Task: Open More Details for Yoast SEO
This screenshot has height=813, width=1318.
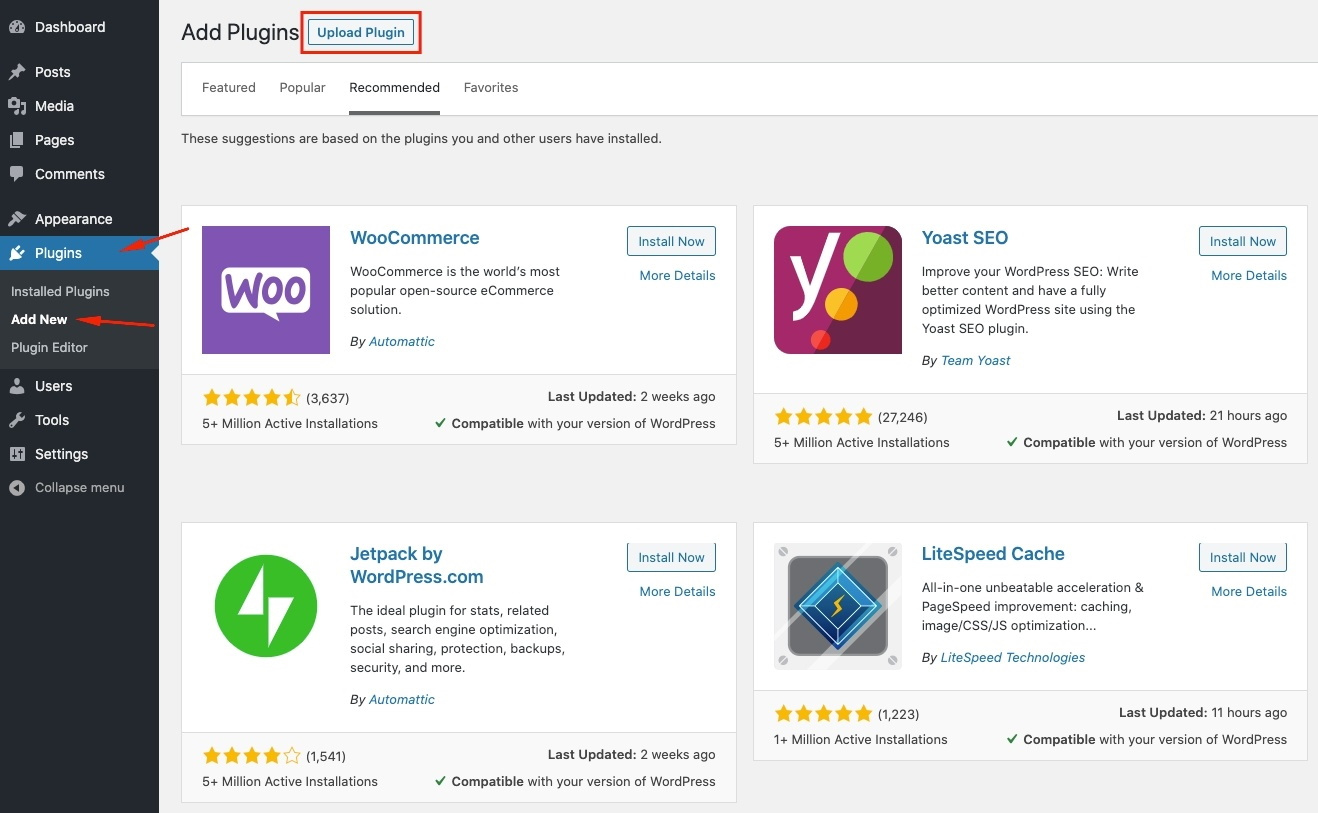Action: 1248,275
